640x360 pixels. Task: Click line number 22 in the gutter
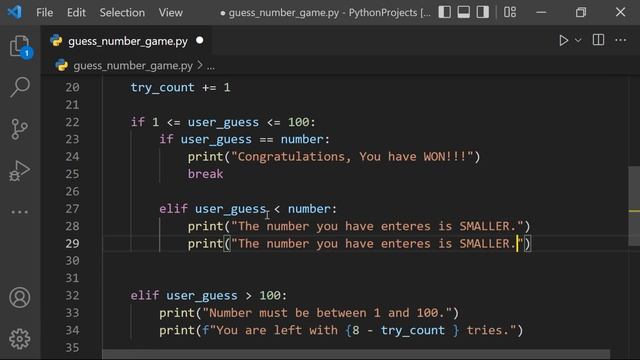pyautogui.click(x=72, y=122)
